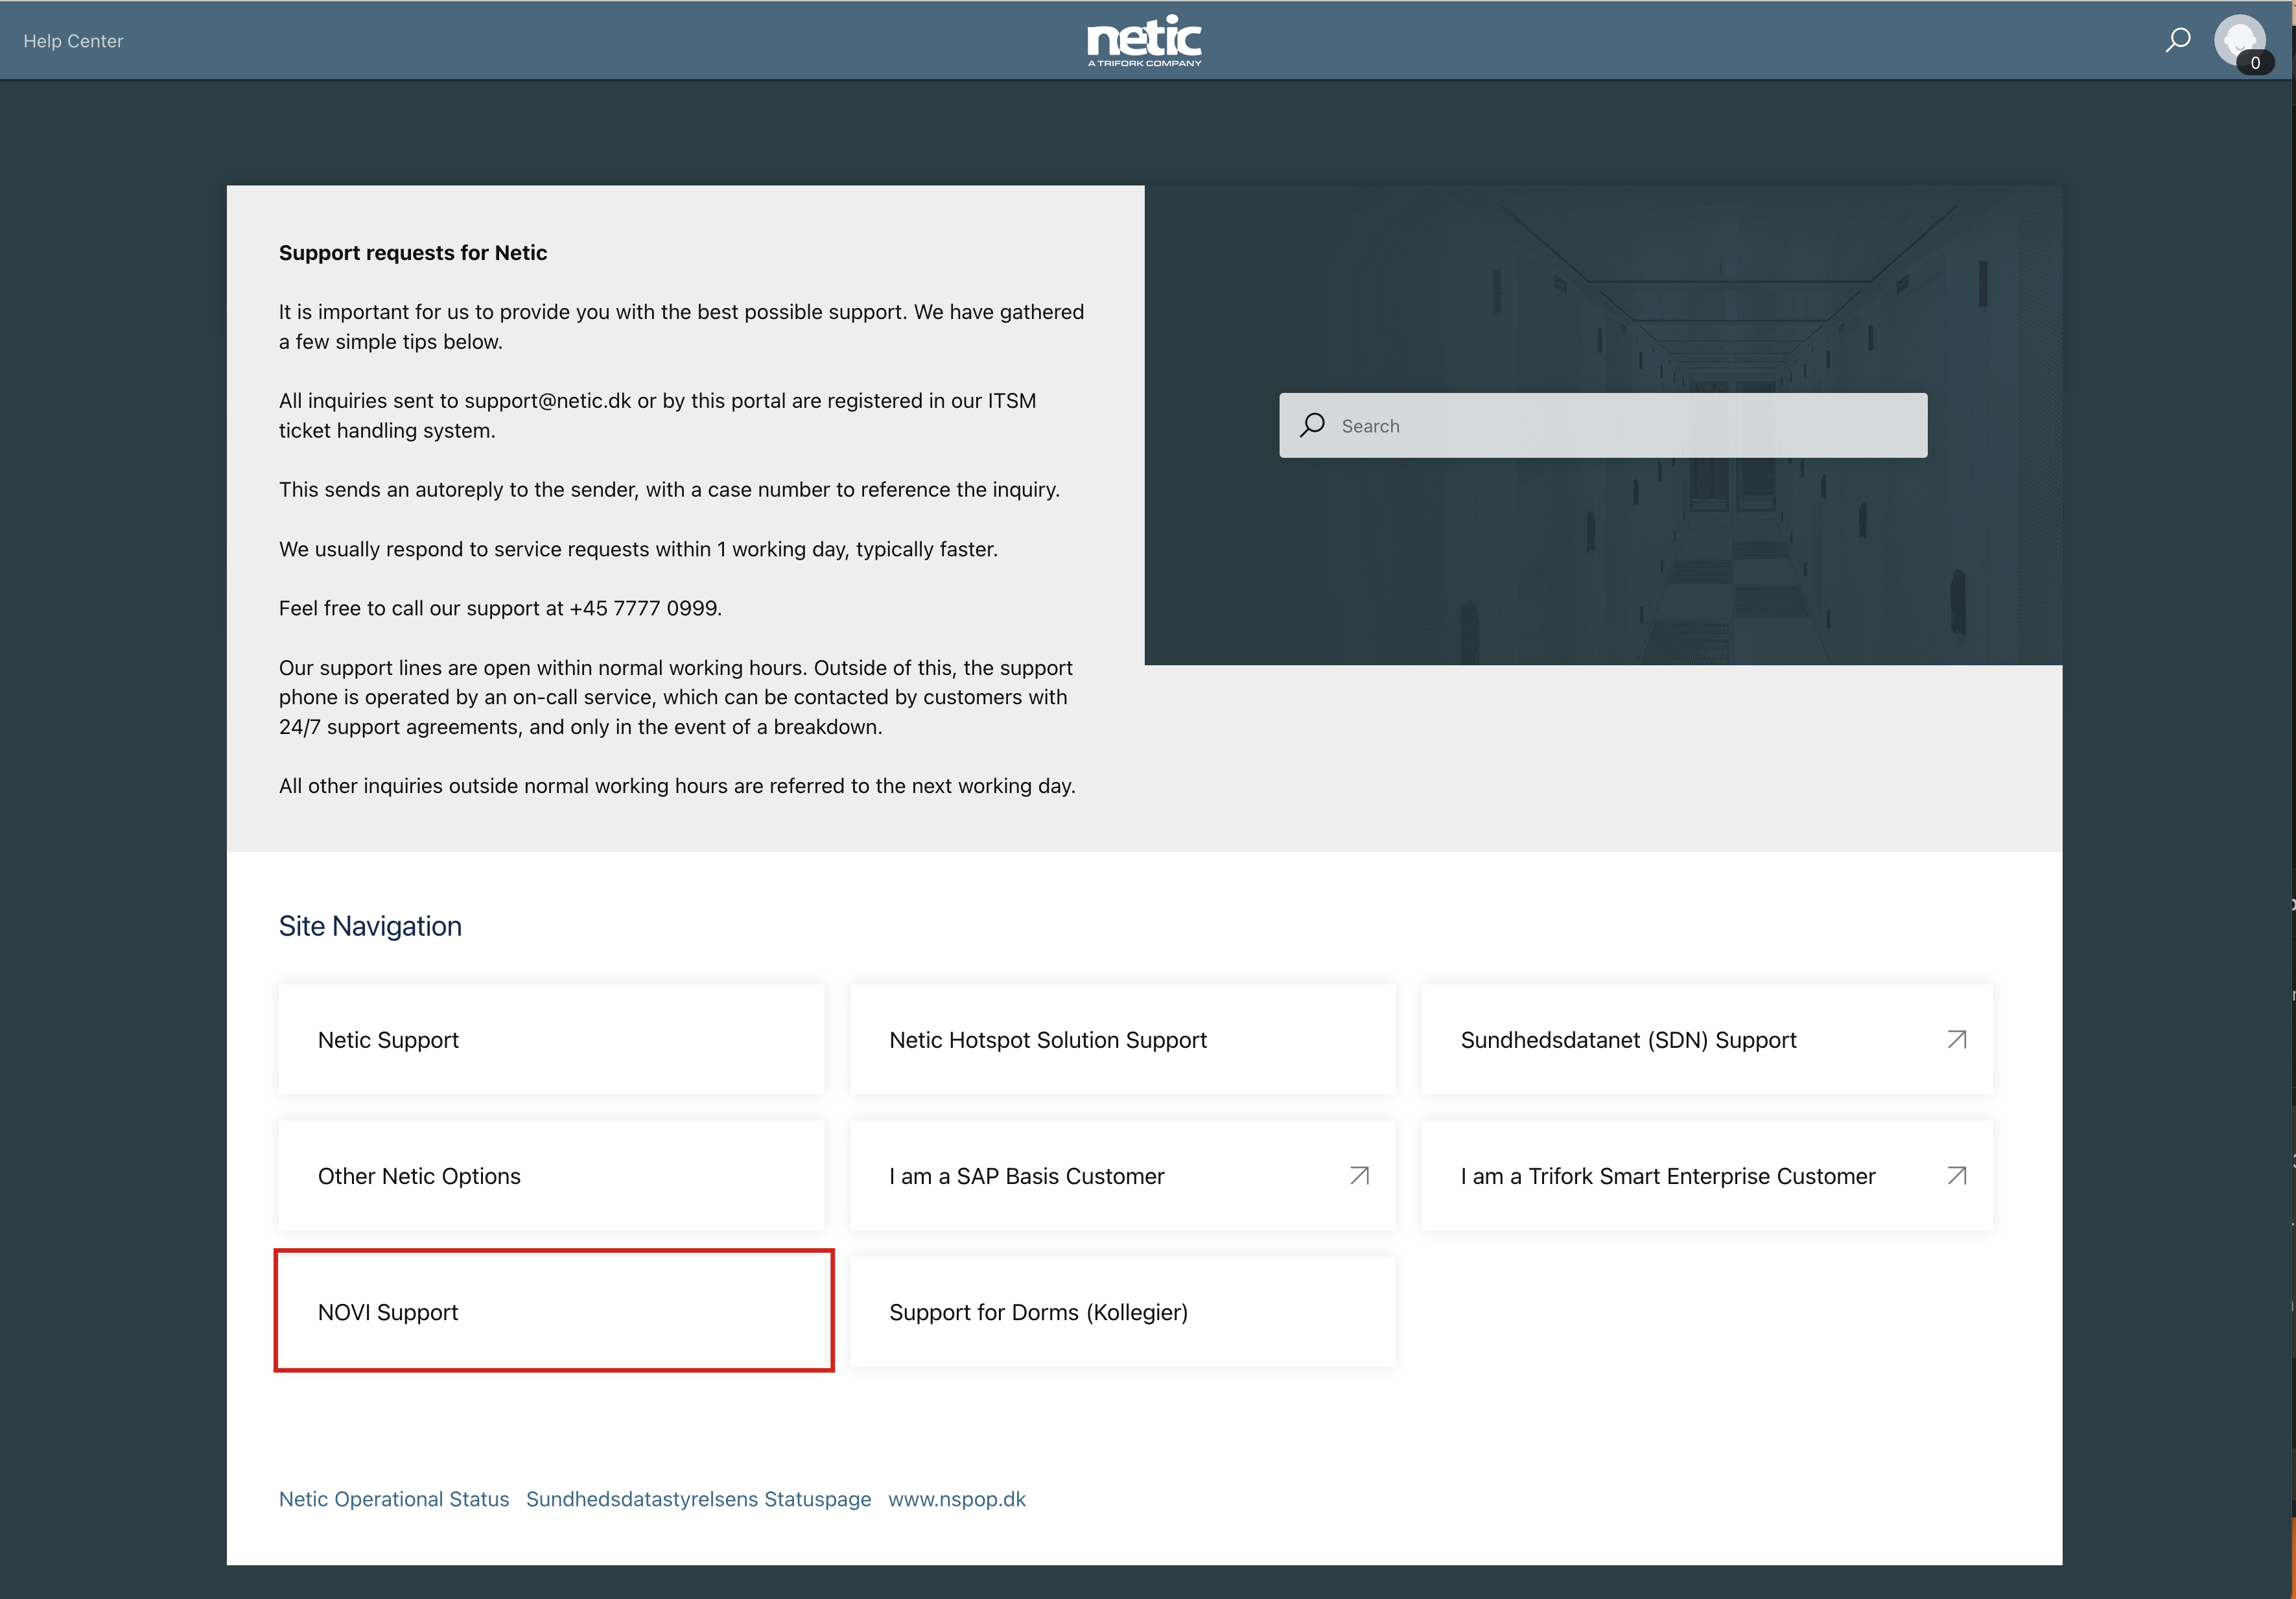Click the request count badge showing 0

[2255, 62]
